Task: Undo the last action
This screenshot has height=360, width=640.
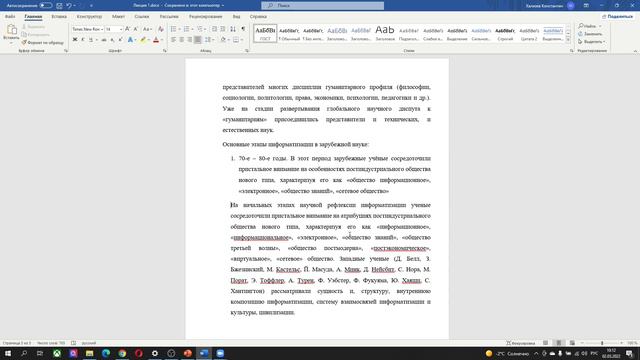Action: click(69, 6)
